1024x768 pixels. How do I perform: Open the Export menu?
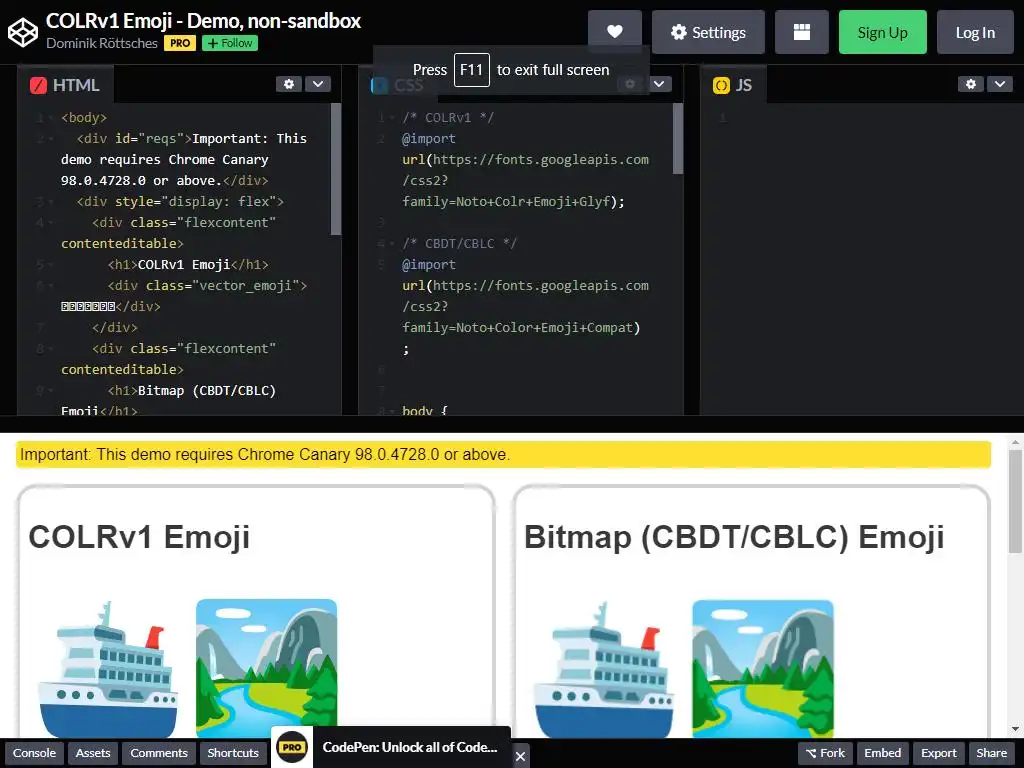tap(938, 753)
